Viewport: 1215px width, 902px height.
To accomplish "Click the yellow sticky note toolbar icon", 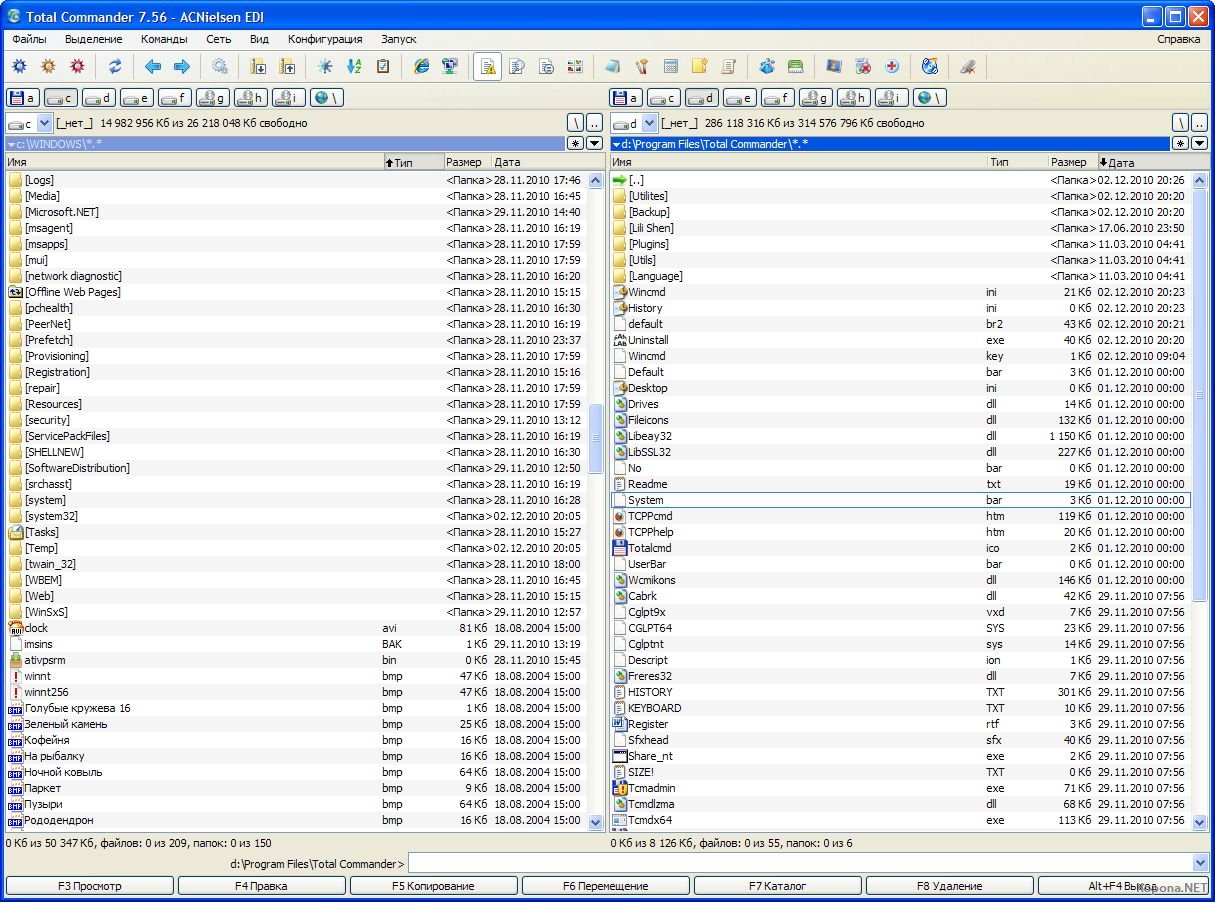I will coord(700,67).
